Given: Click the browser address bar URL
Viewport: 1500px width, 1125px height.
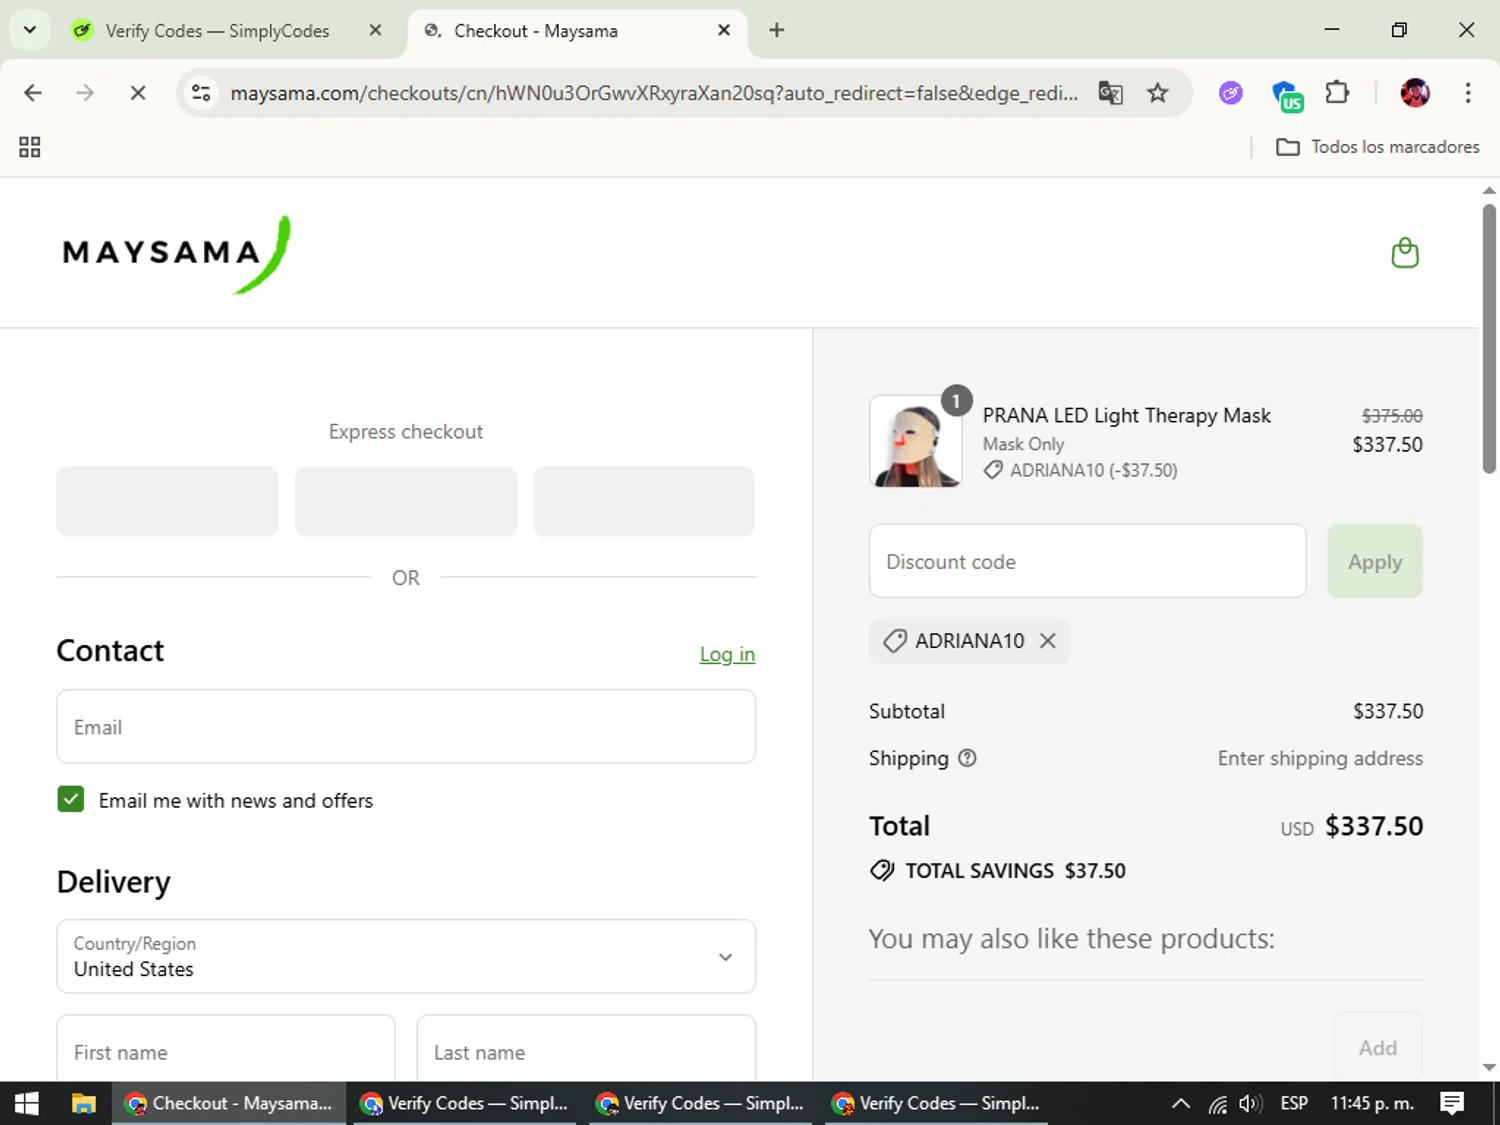Looking at the screenshot, I should click(x=654, y=93).
